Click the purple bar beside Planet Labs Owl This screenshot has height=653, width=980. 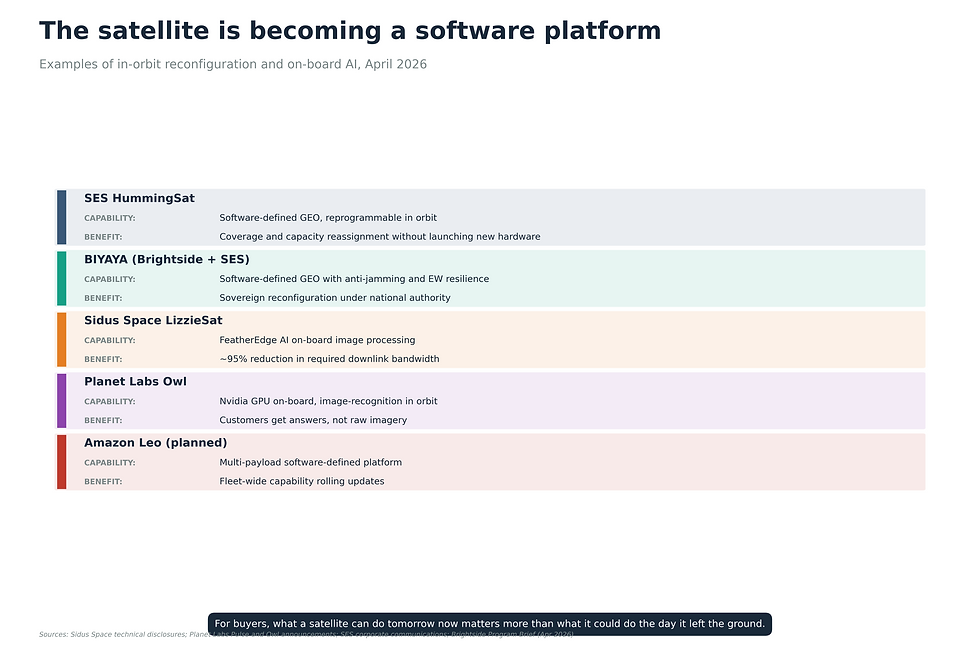coord(61,401)
